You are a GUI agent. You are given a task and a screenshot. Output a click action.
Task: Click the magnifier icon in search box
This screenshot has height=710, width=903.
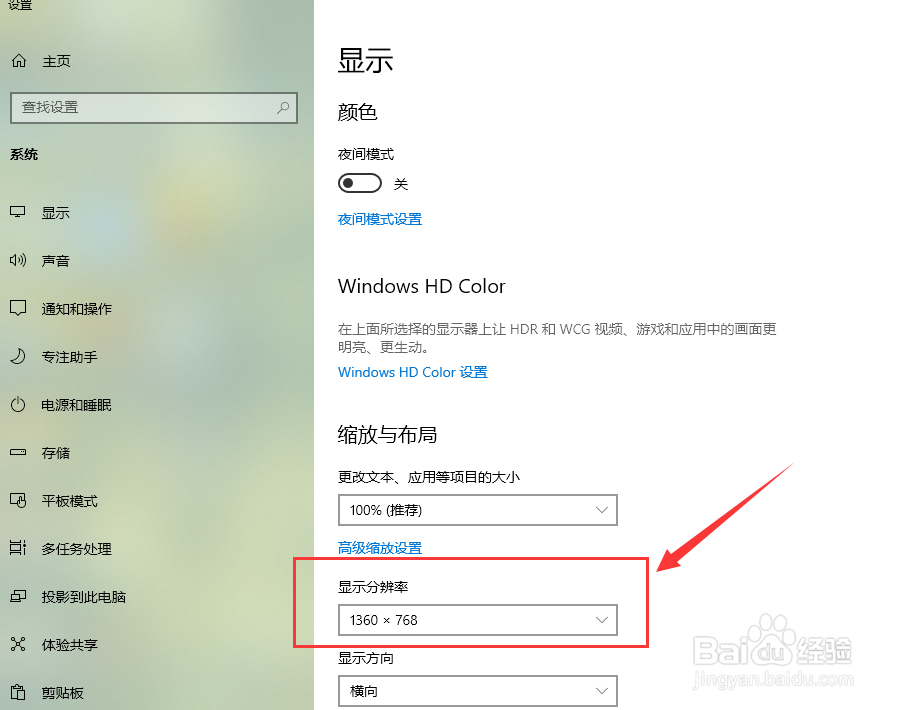[x=283, y=108]
